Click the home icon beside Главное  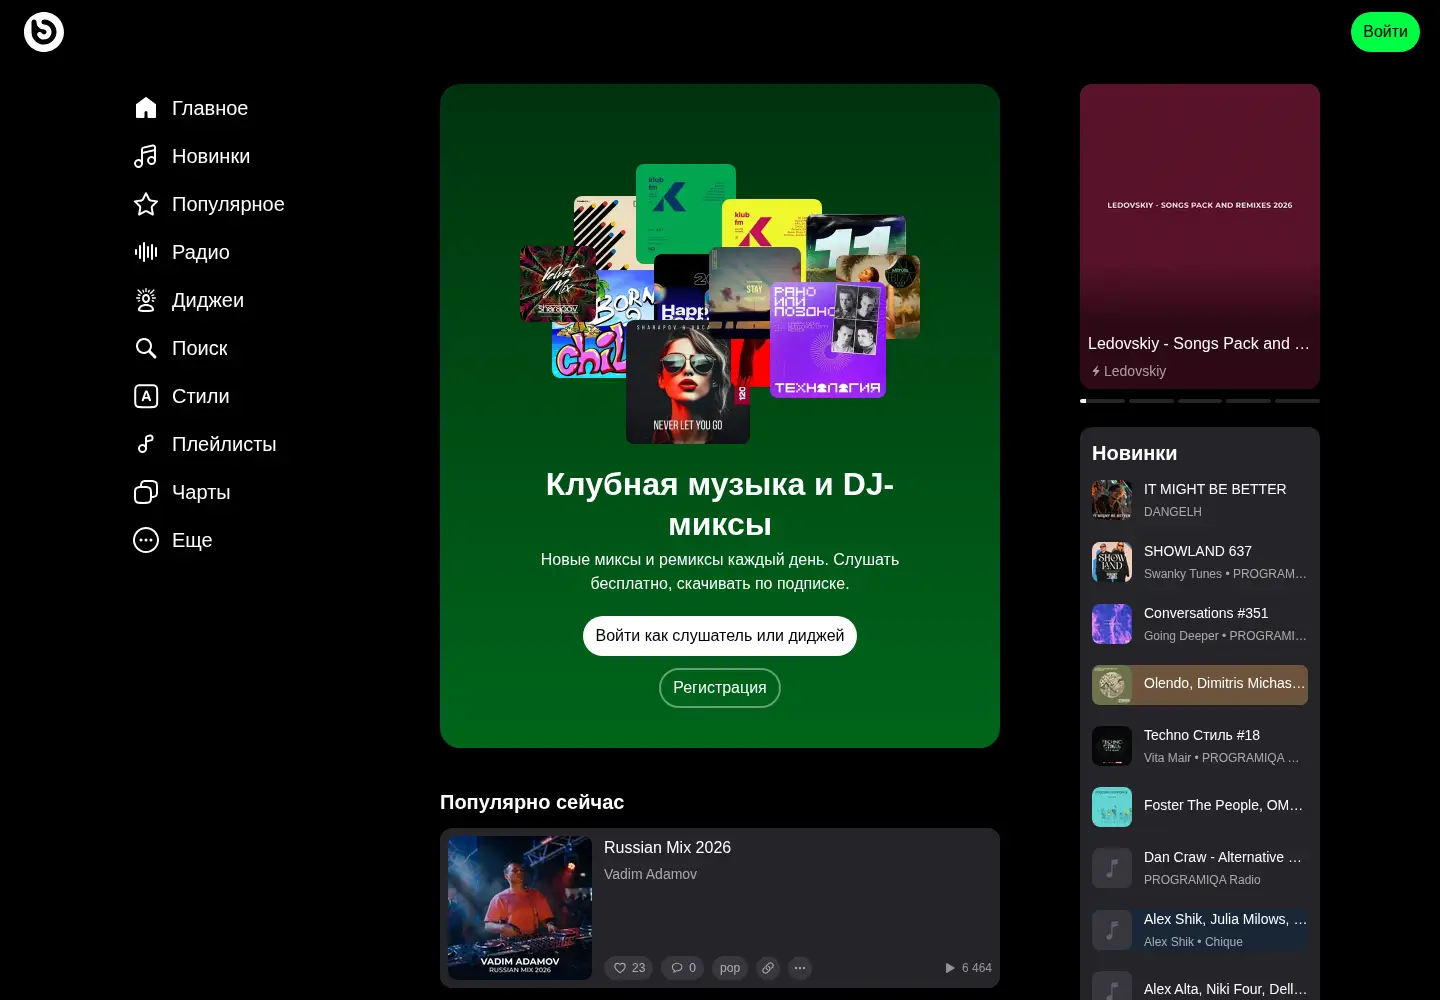(x=146, y=108)
